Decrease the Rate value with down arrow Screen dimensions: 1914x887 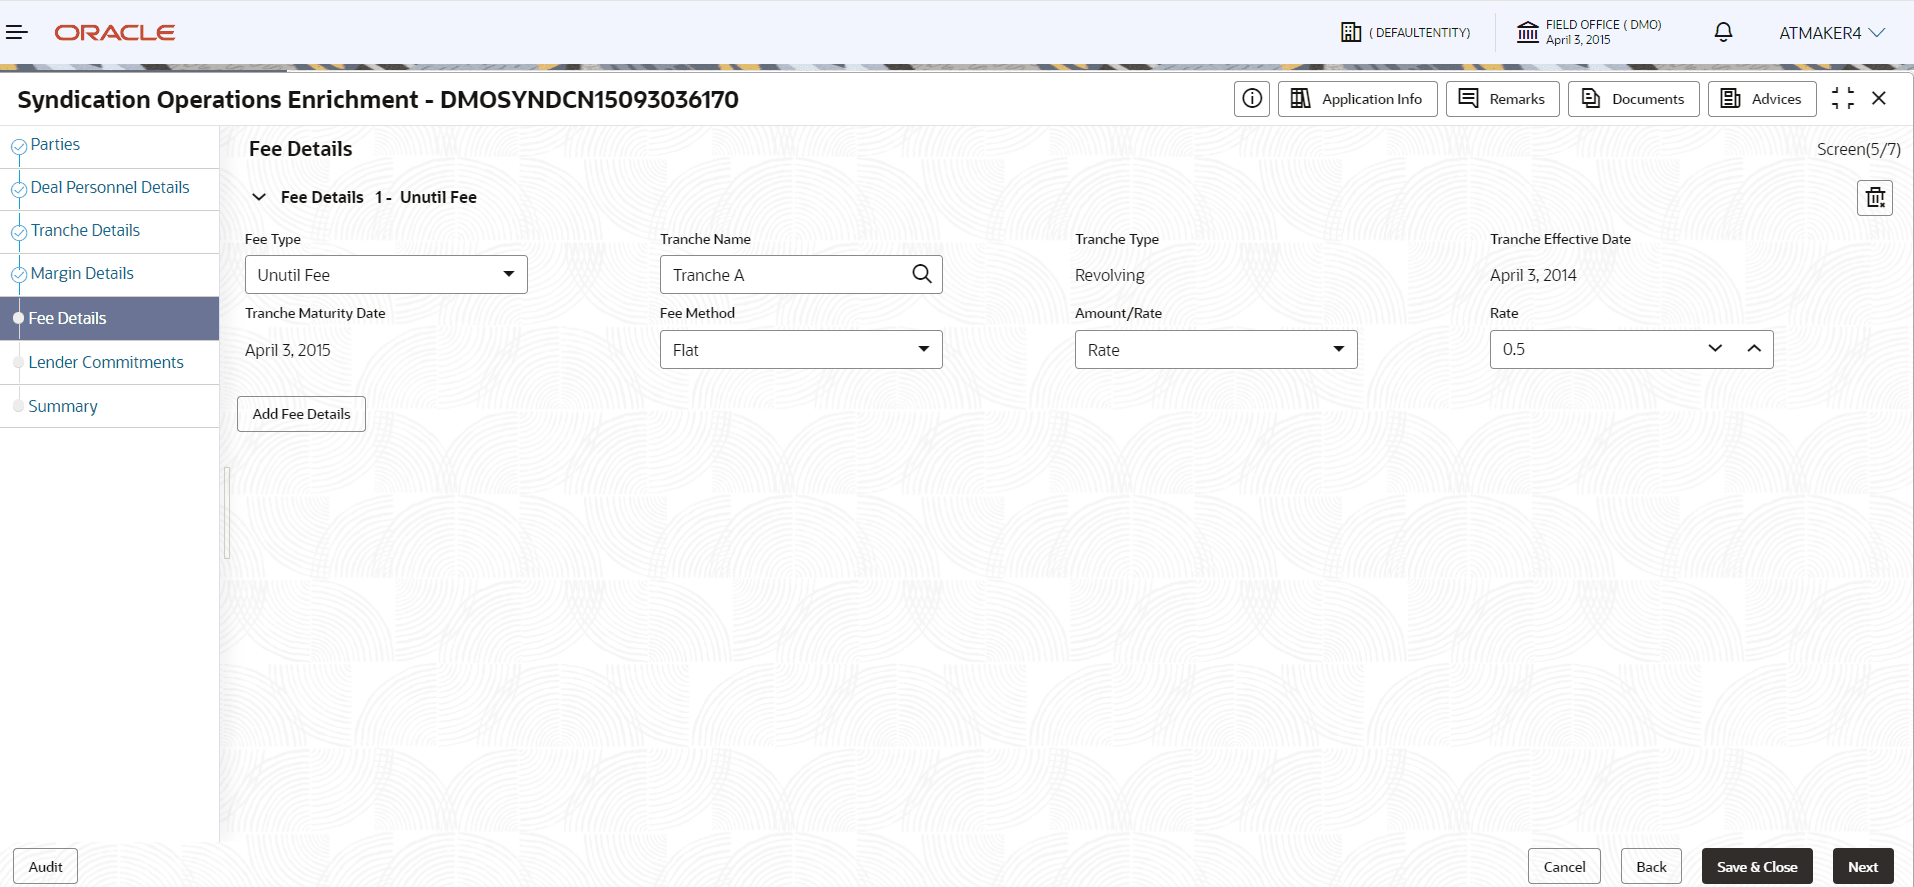(x=1716, y=349)
